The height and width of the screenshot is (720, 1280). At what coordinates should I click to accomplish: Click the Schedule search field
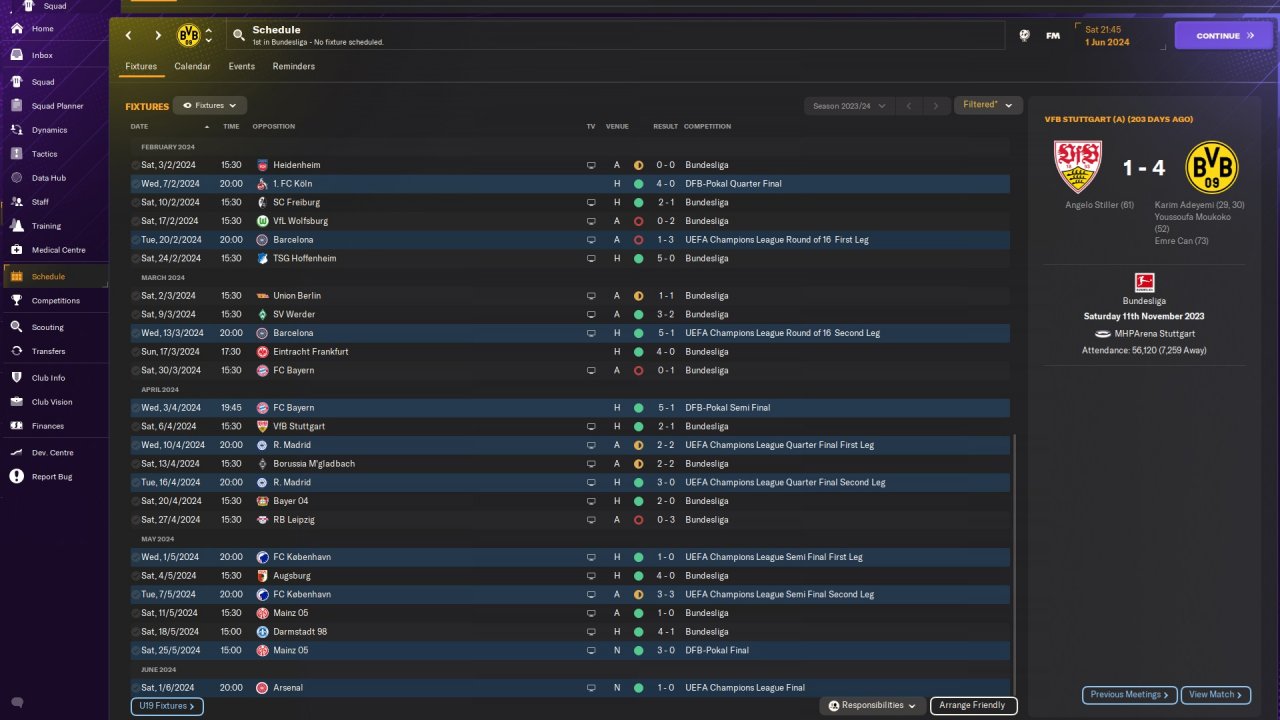click(615, 36)
